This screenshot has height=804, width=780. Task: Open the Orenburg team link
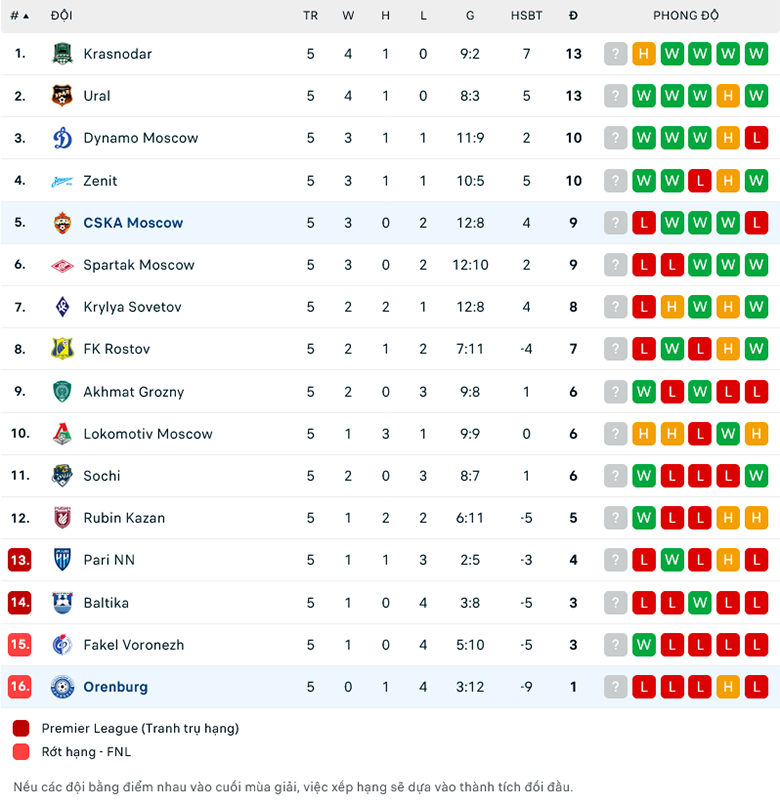click(x=115, y=687)
